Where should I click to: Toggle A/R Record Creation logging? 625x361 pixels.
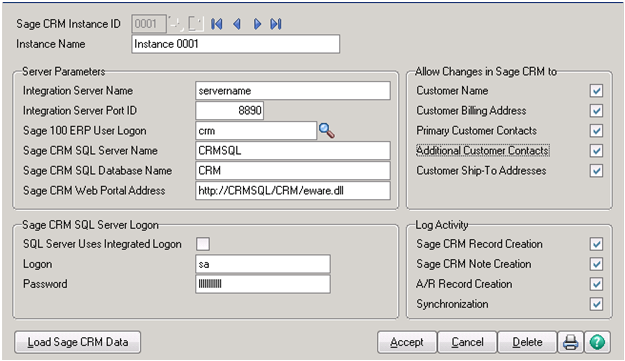point(596,284)
